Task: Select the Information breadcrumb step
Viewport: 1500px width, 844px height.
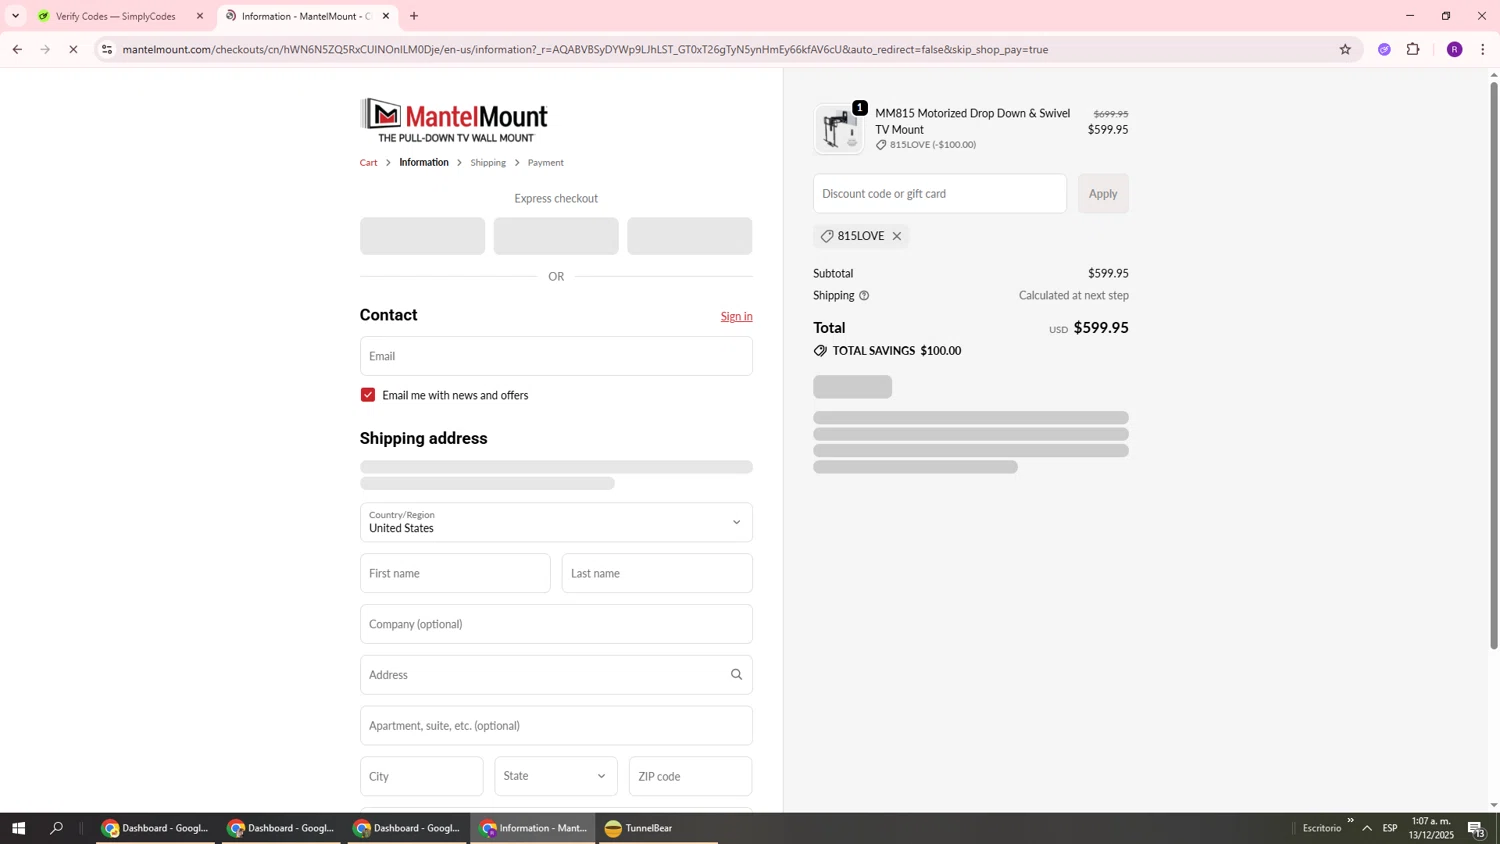Action: pos(424,163)
